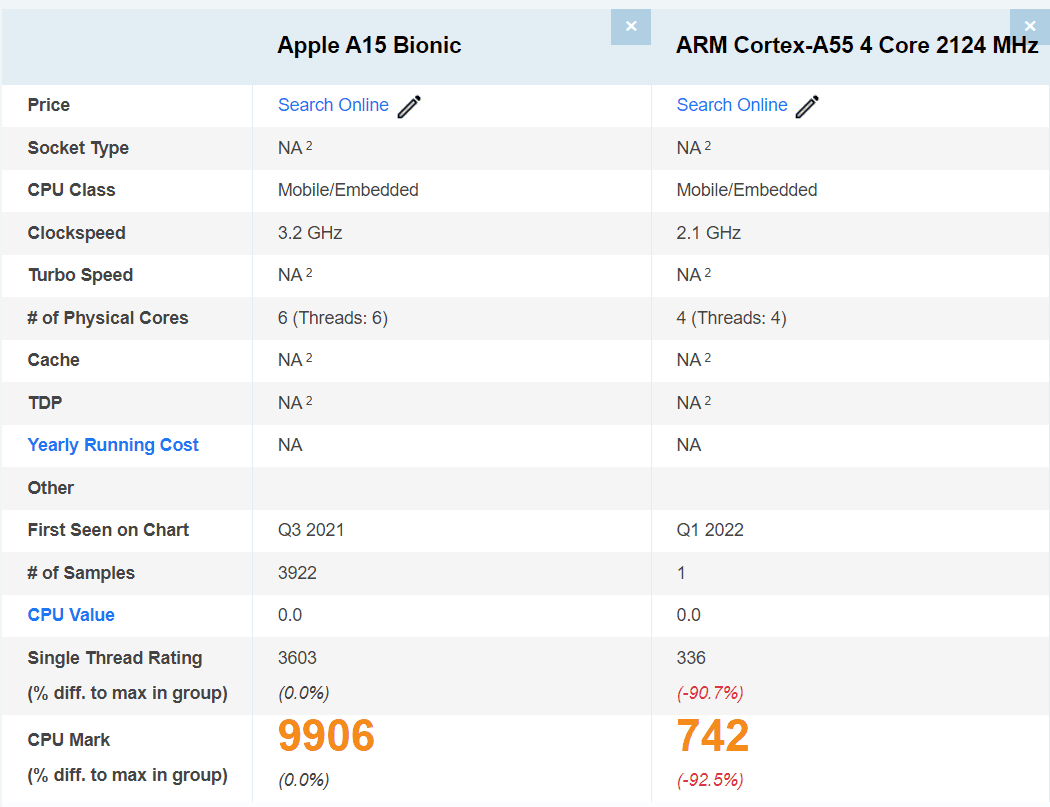Click the # of Samples label
The height and width of the screenshot is (807, 1050).
pyautogui.click(x=81, y=573)
